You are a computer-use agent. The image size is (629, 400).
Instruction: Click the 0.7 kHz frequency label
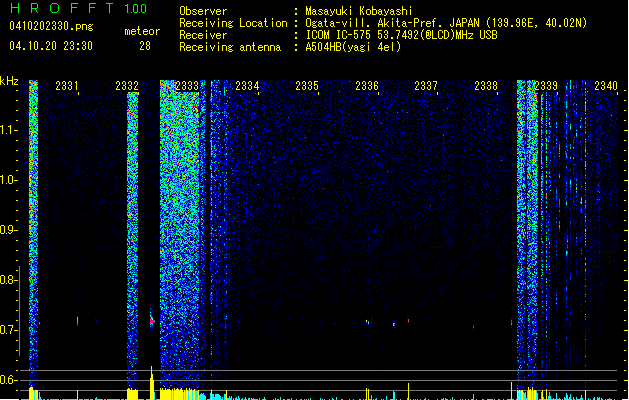[9, 330]
